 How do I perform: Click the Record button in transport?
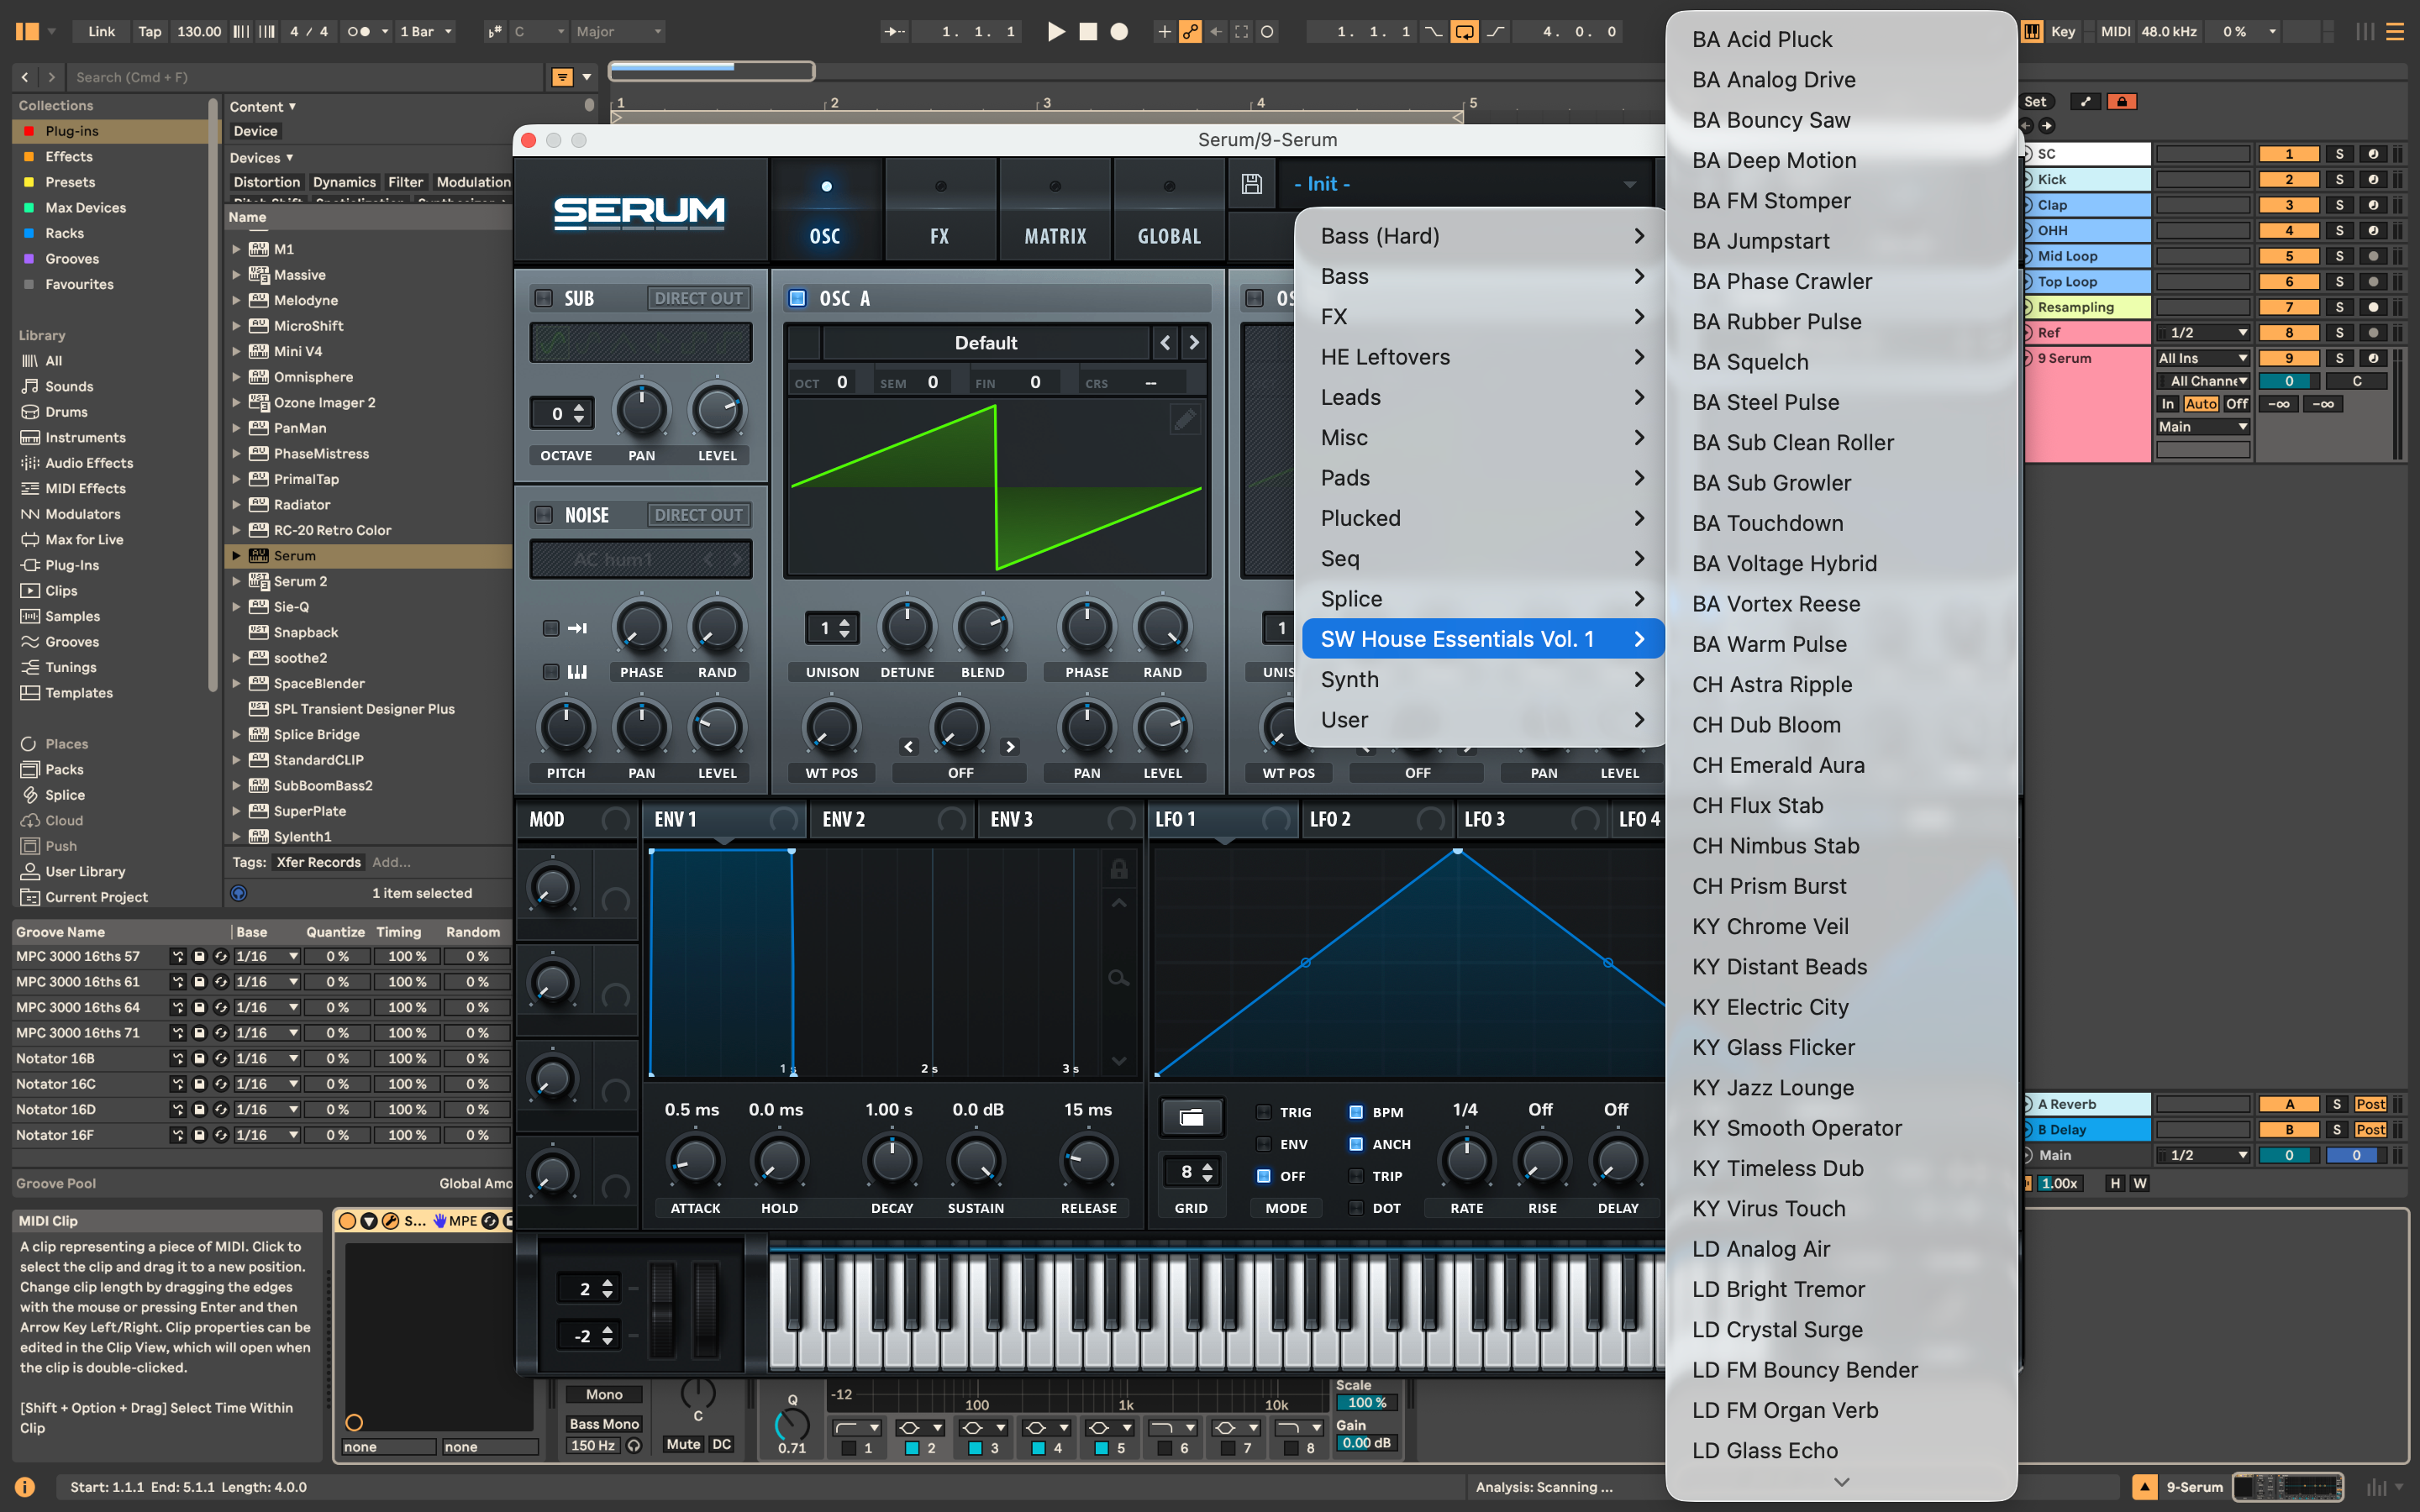[x=1119, y=32]
